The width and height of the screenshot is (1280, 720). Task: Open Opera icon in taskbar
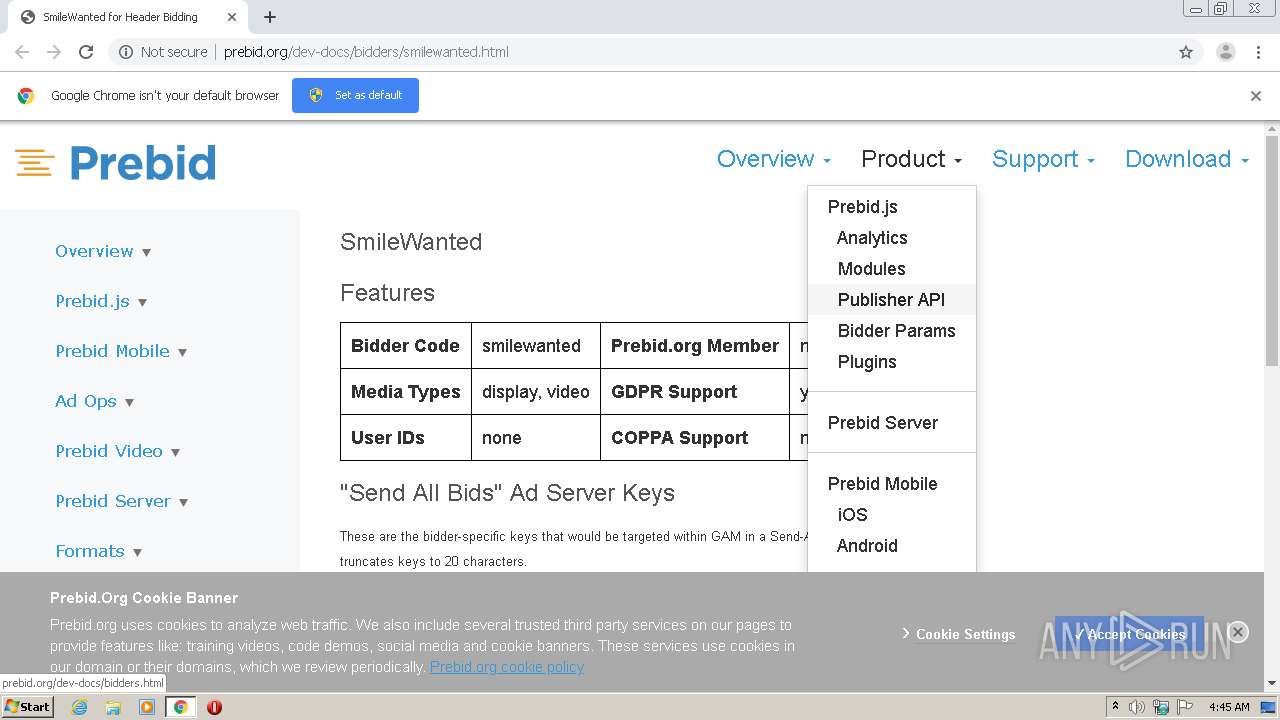coord(214,707)
